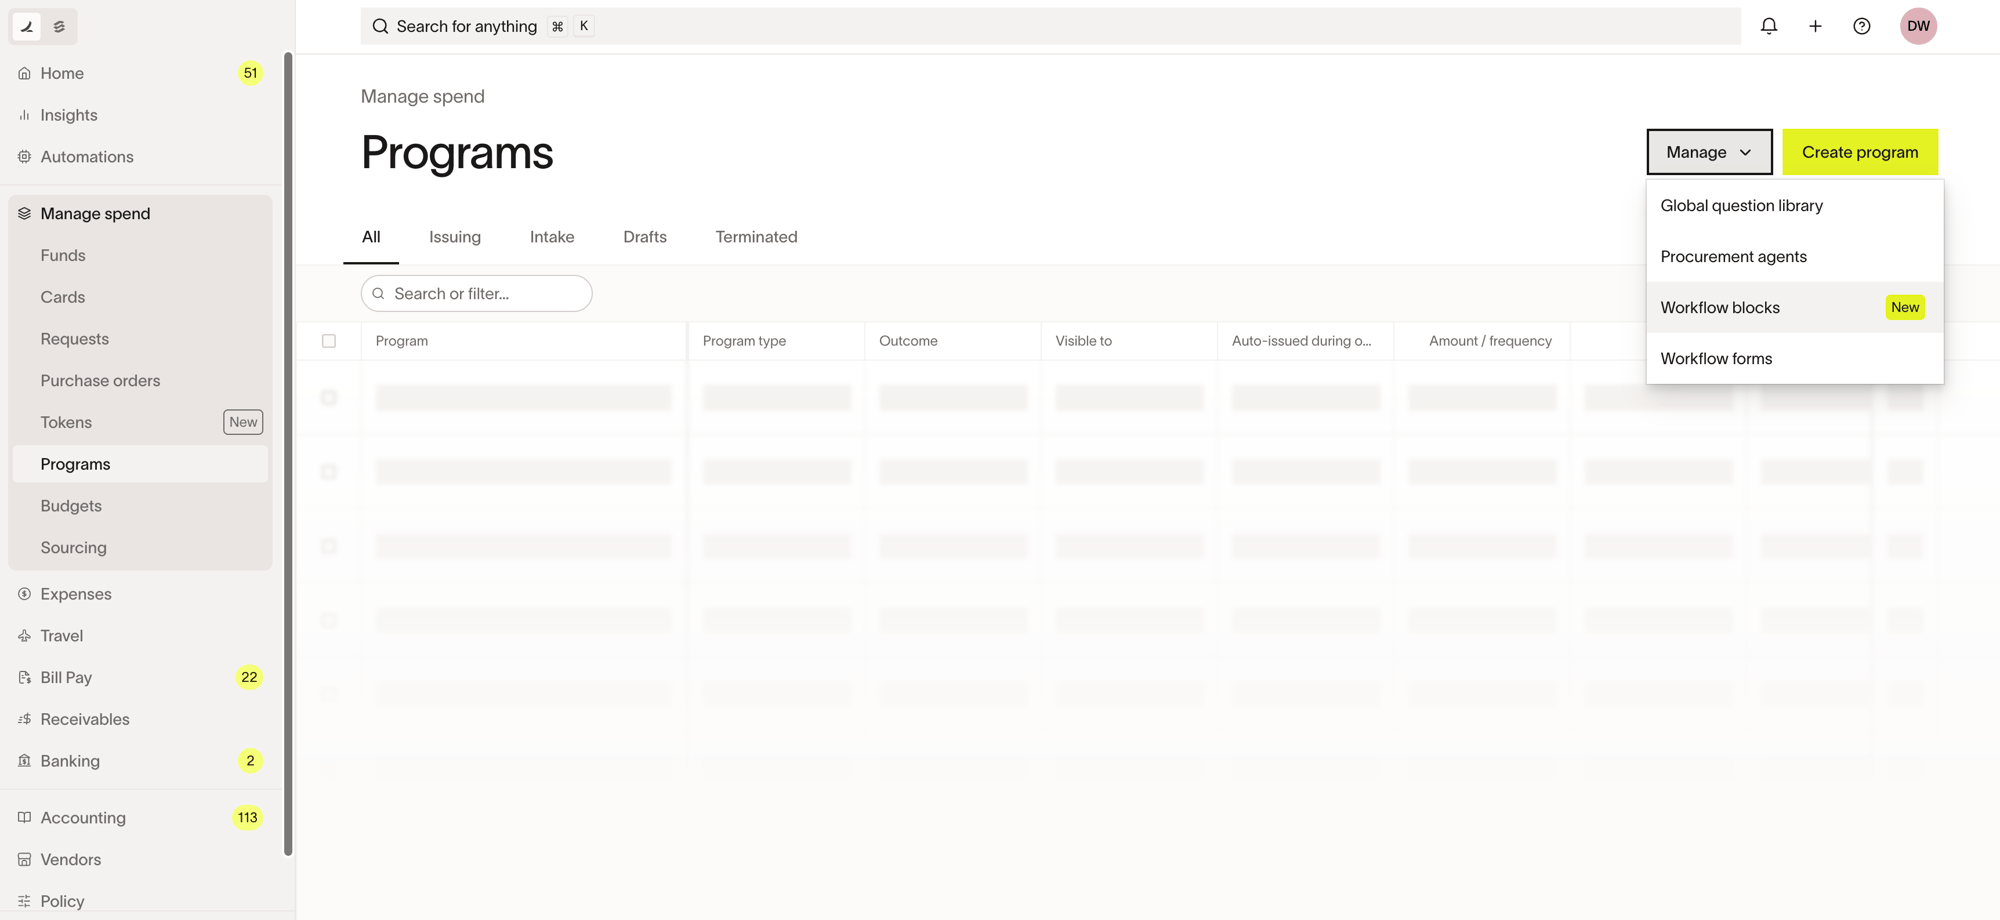The width and height of the screenshot is (2000, 920).
Task: Click the Search or filter input
Action: (476, 294)
